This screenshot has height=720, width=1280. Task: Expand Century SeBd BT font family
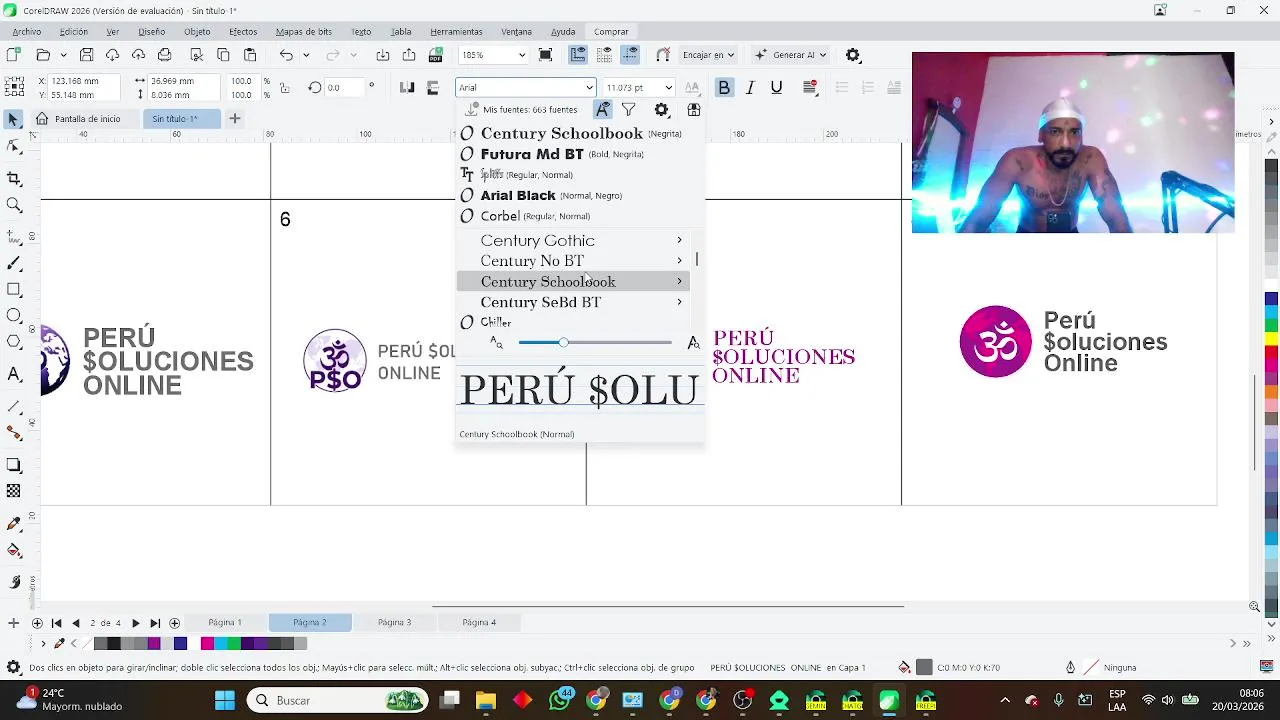679,302
